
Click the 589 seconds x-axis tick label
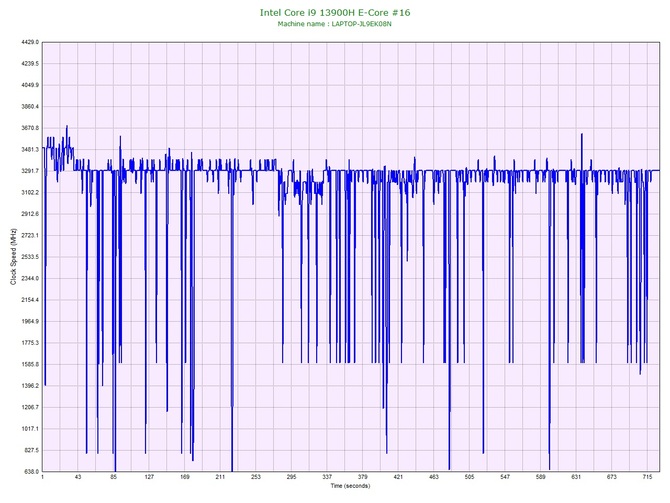coord(541,477)
